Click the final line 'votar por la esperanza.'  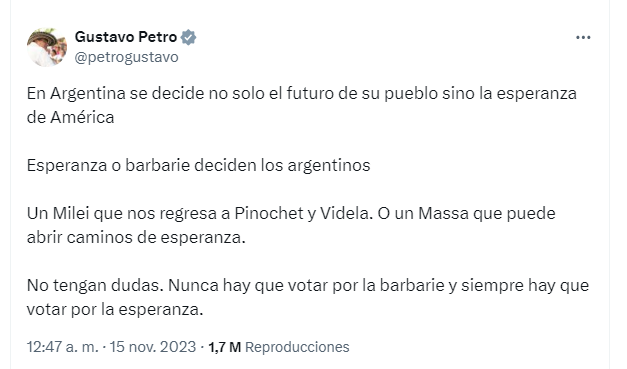coord(115,310)
